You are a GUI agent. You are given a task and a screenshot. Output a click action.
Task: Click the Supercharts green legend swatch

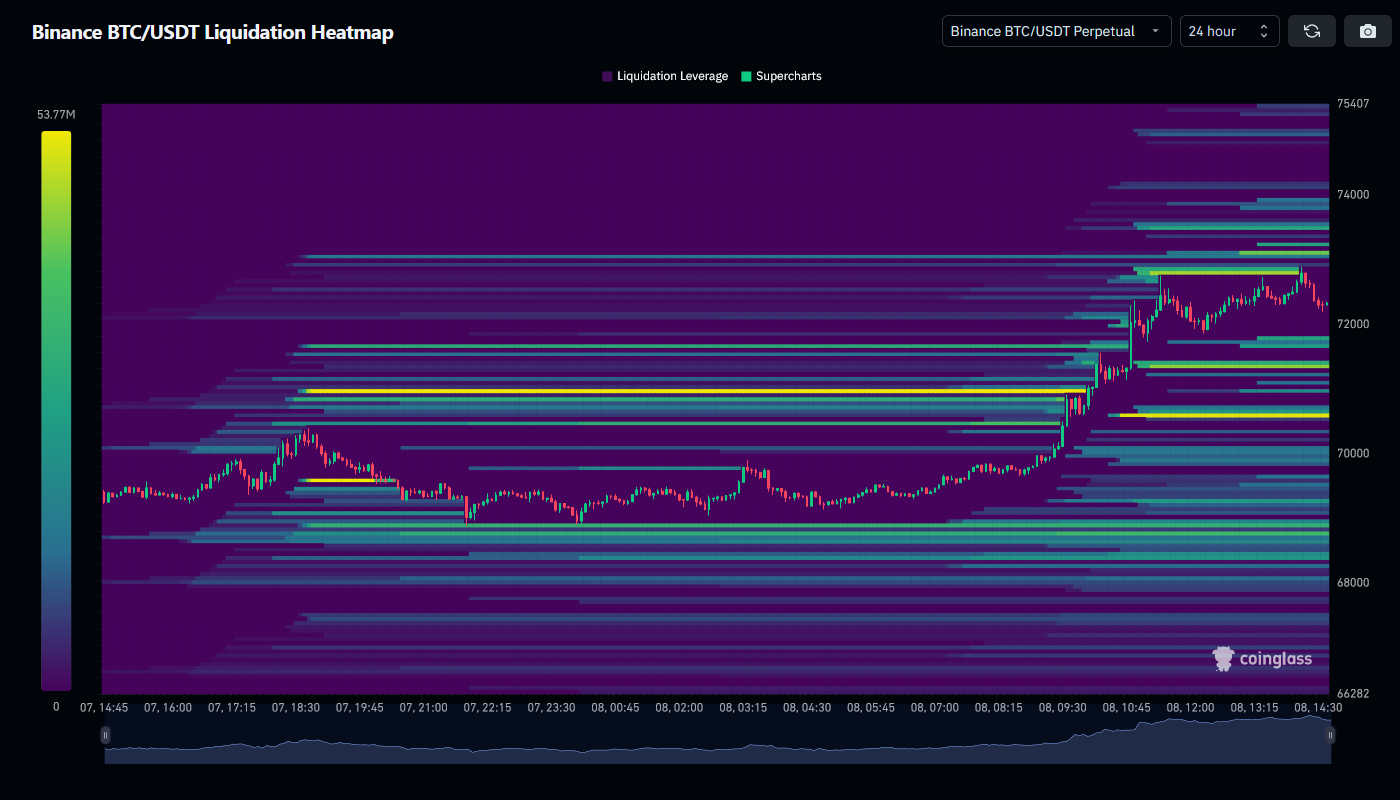746,76
